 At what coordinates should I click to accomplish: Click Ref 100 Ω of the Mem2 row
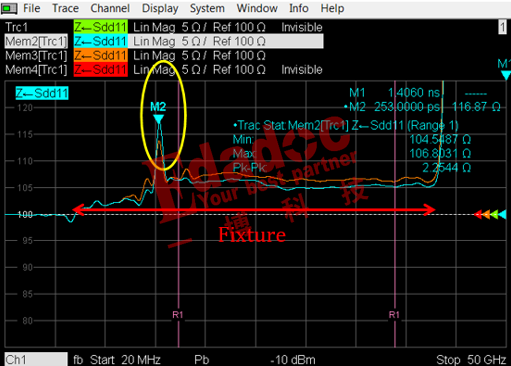click(239, 41)
